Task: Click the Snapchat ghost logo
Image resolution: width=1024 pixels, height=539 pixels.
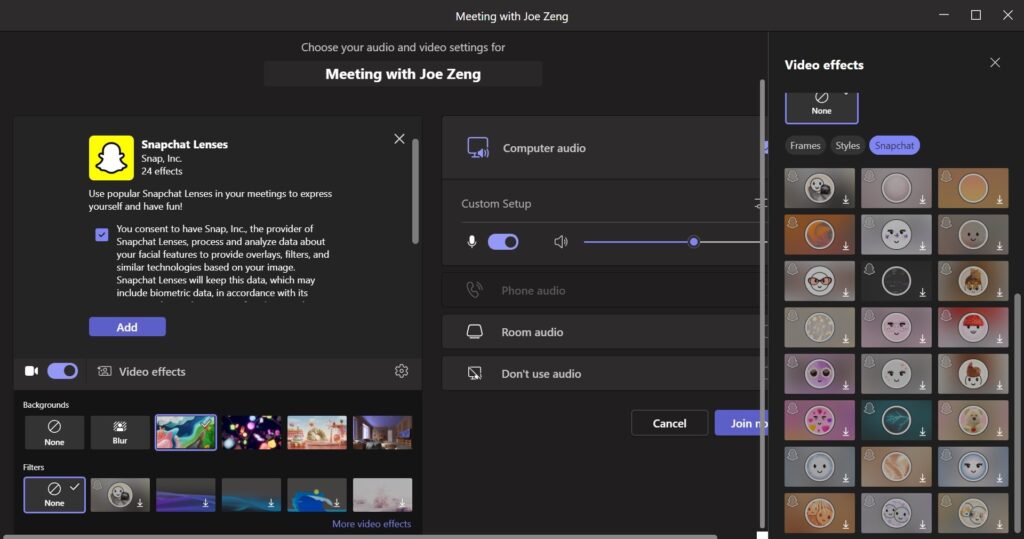Action: [111, 158]
